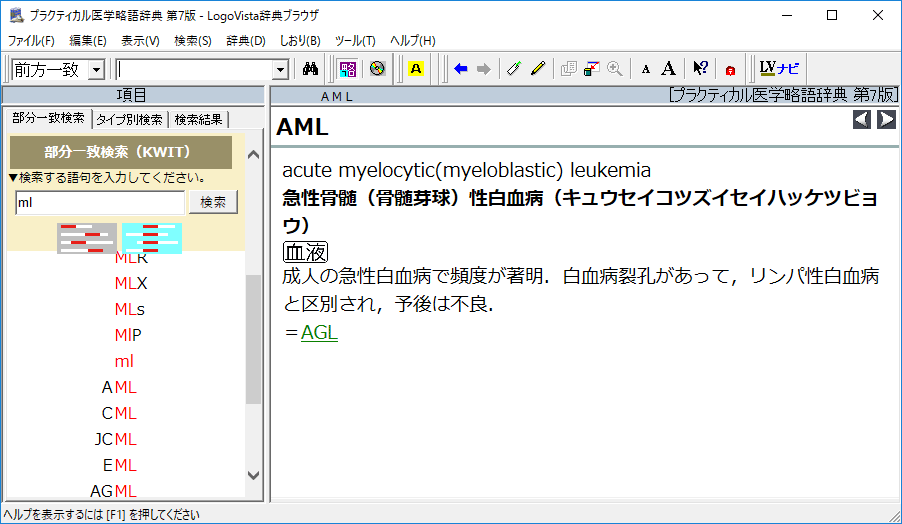Viewport: 902px width, 524px height.
Task: Click the small red mailbox icon
Action: [x=730, y=70]
